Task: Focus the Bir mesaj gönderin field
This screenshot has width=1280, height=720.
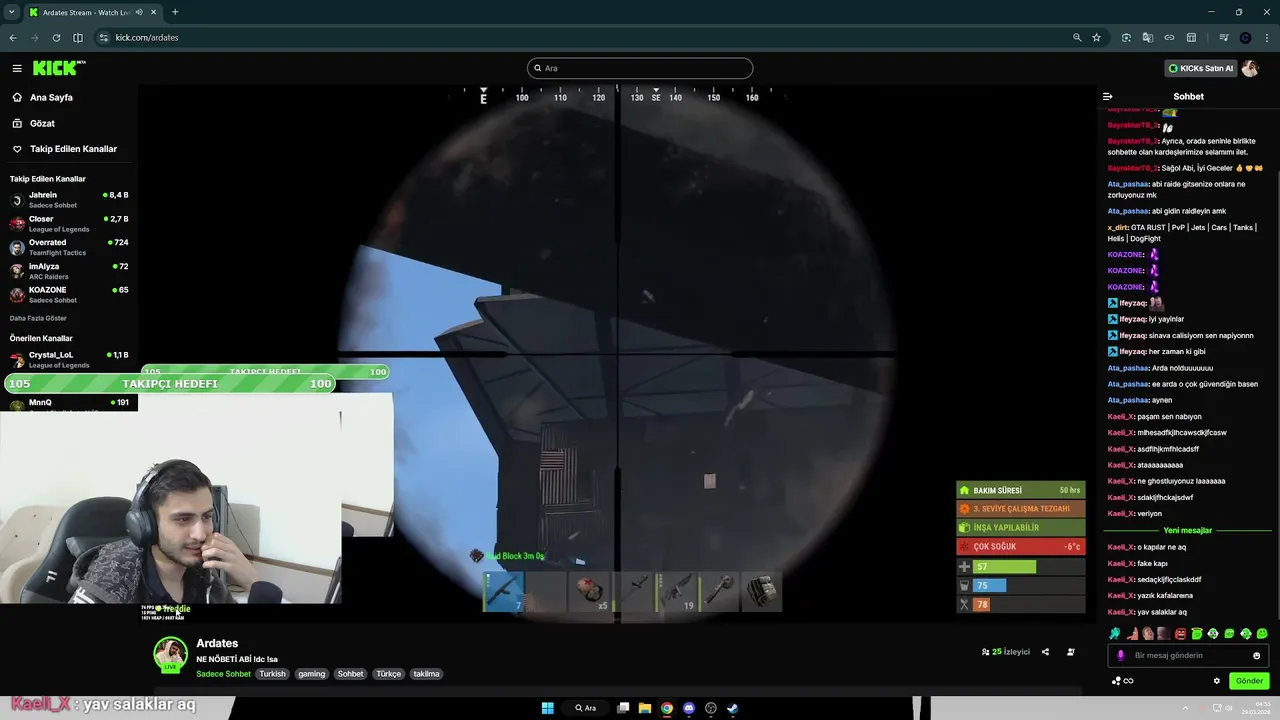Action: pyautogui.click(x=1188, y=656)
